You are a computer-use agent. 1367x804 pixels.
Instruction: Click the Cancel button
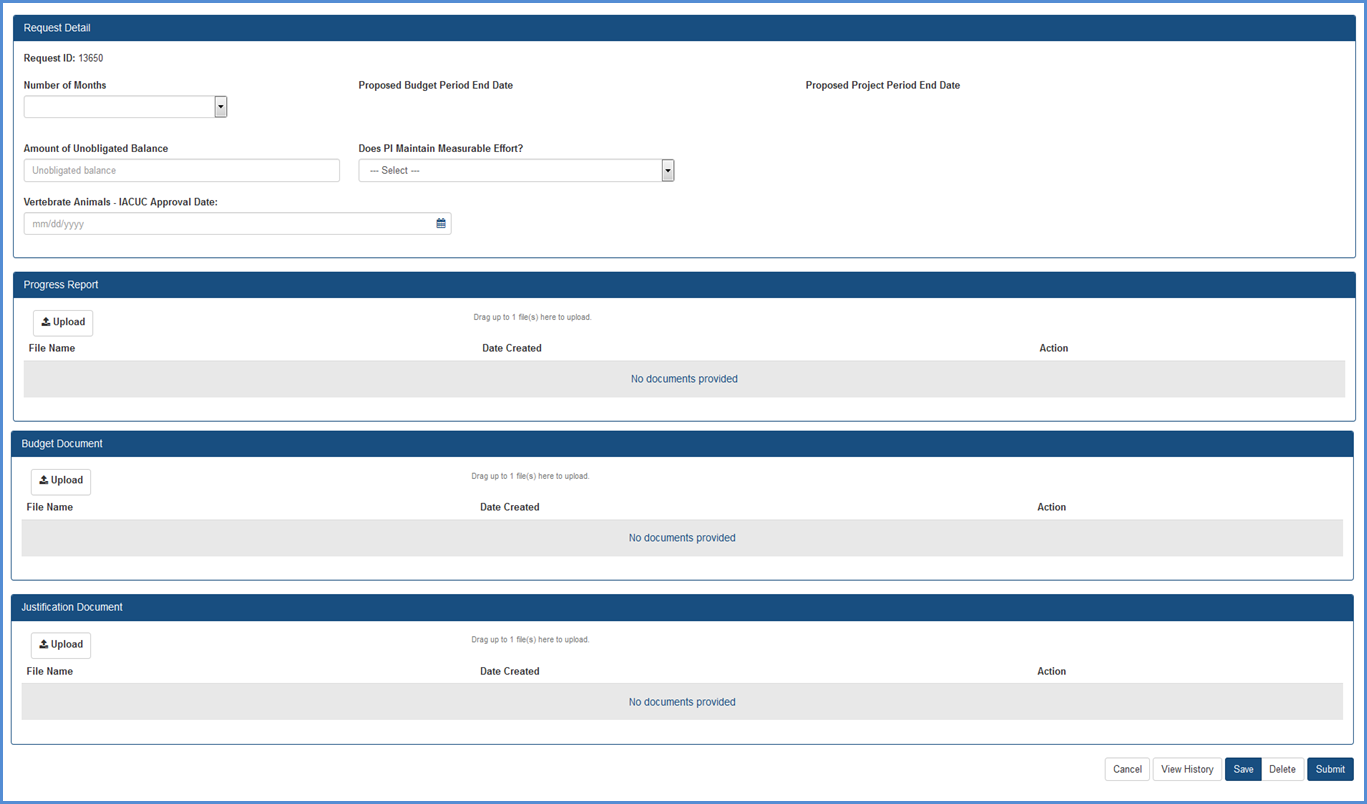(1127, 769)
